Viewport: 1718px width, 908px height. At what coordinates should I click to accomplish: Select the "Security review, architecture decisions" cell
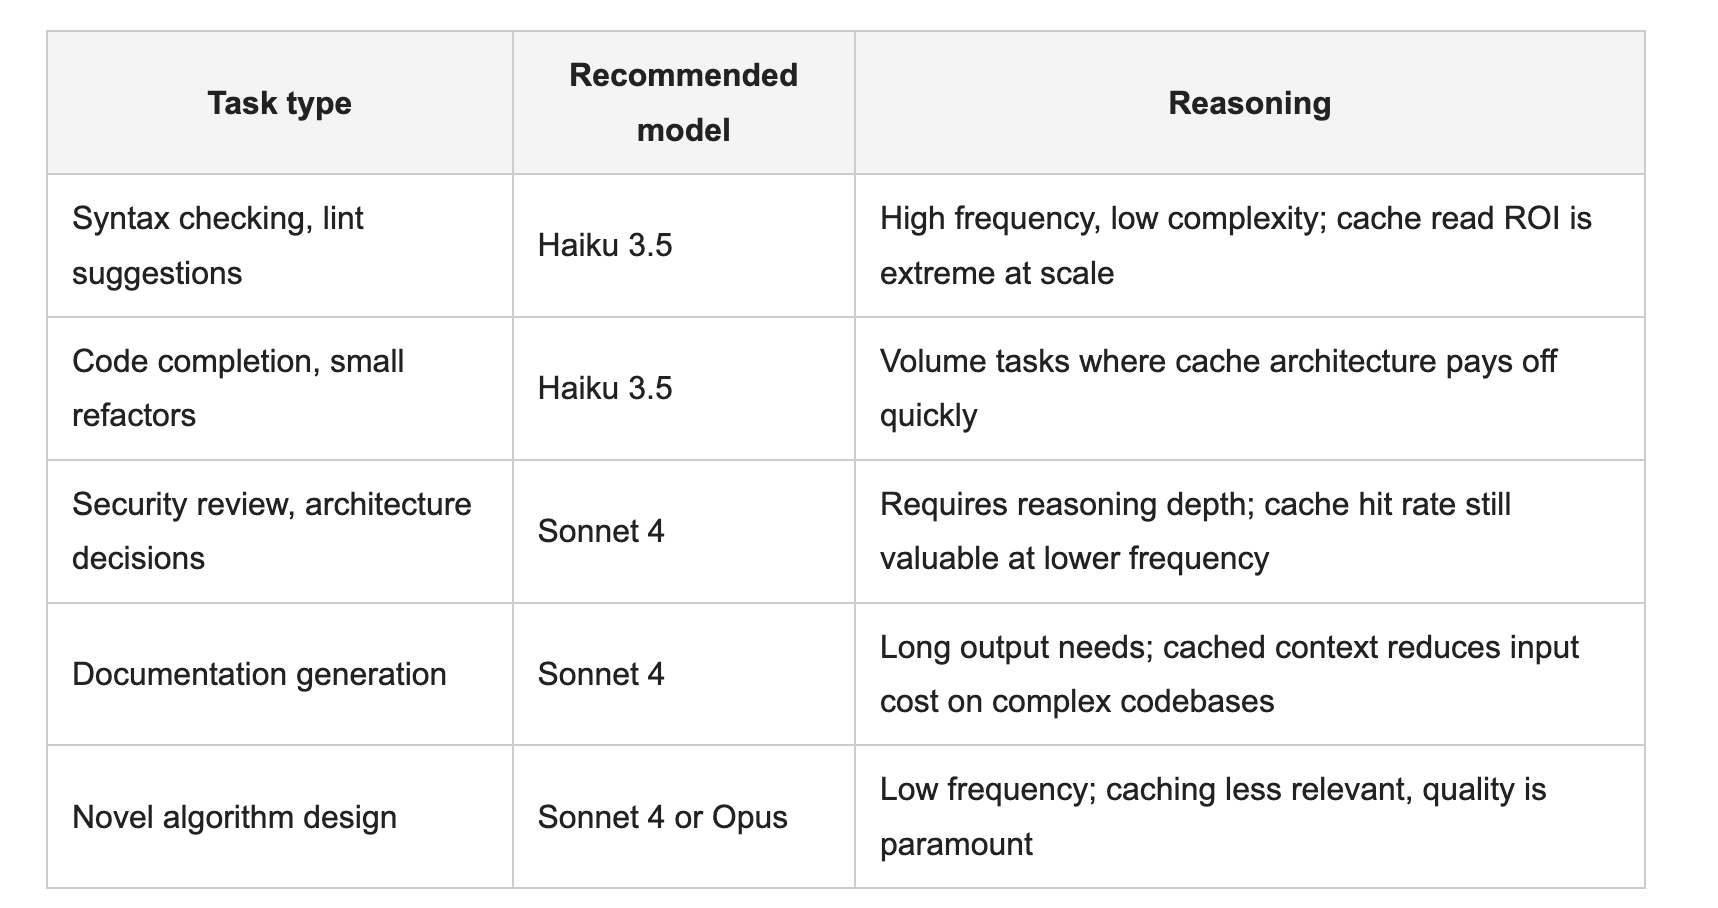[279, 531]
